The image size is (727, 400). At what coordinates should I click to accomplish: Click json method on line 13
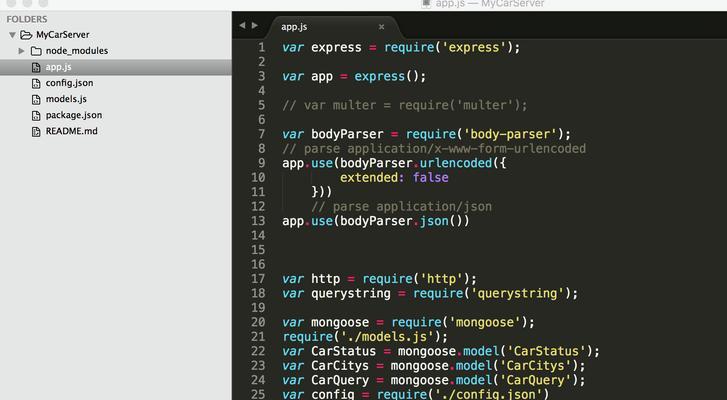pyautogui.click(x=434, y=221)
